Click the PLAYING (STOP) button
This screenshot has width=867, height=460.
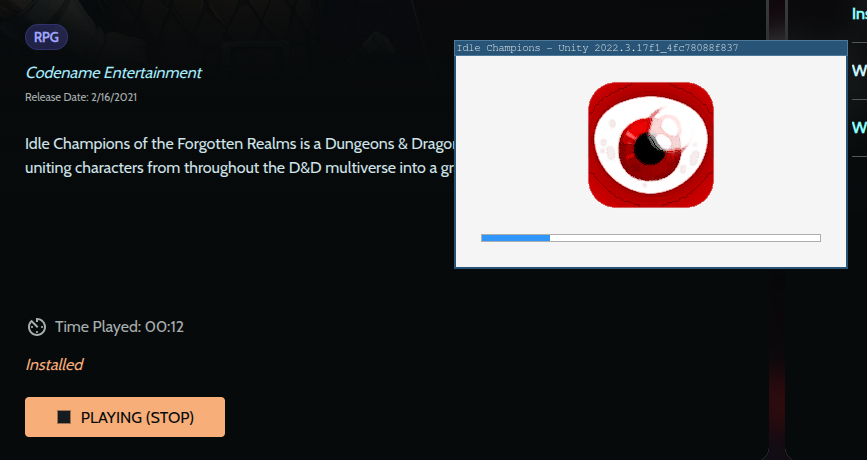tap(125, 417)
